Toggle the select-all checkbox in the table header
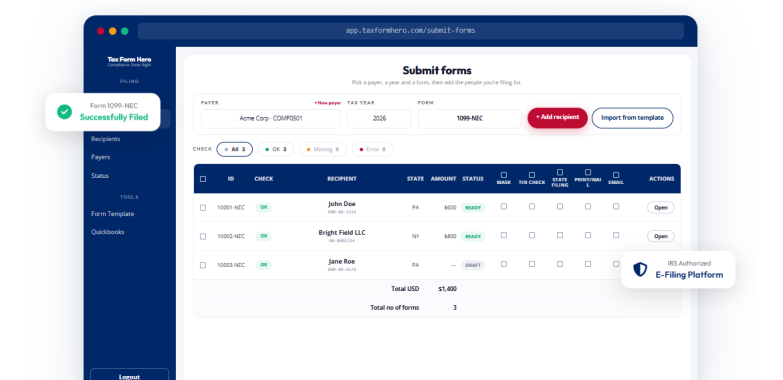 click(203, 179)
